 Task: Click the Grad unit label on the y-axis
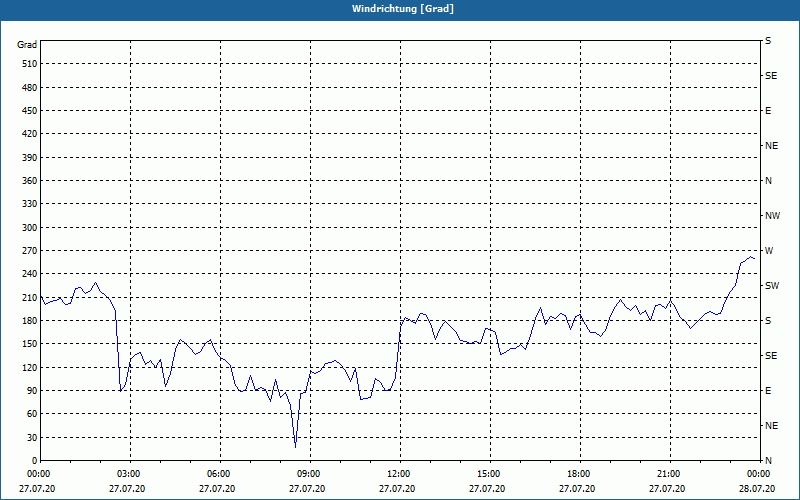click(27, 45)
